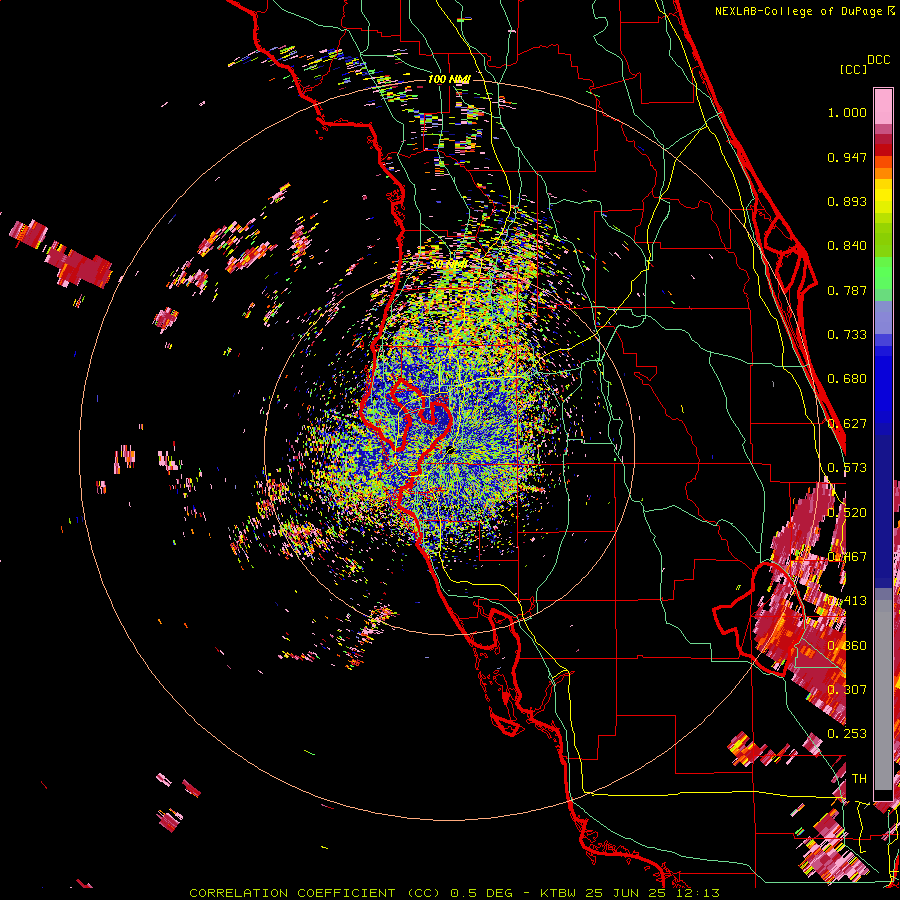This screenshot has width=900, height=900.
Task: Click the DCC label above the color scale
Action: click(x=879, y=60)
